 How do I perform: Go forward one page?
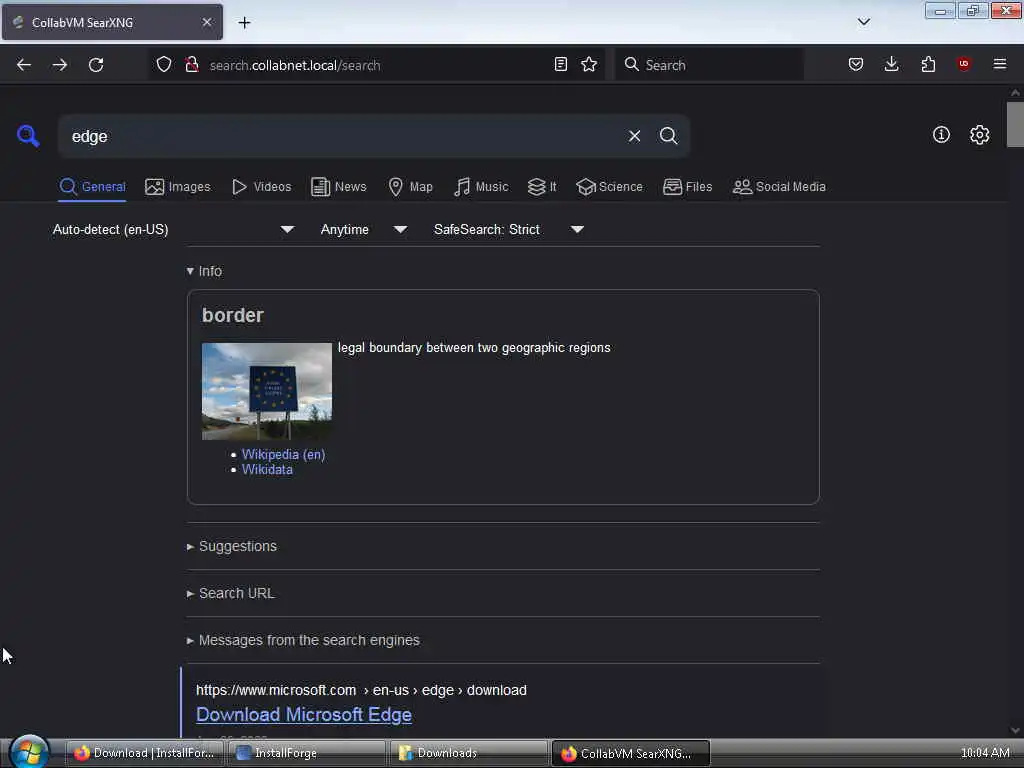tap(59, 65)
